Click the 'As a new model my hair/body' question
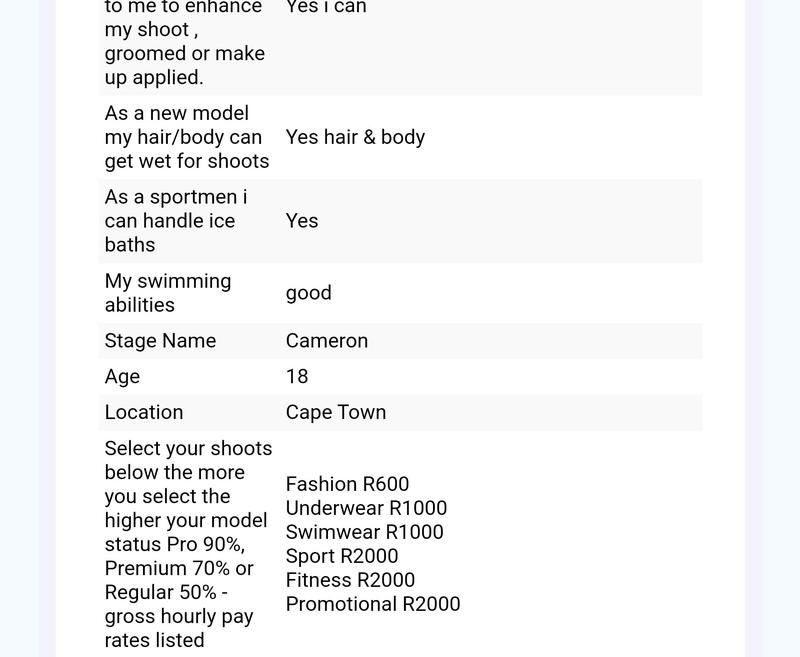Screen dimensions: 800x657 click(186, 137)
